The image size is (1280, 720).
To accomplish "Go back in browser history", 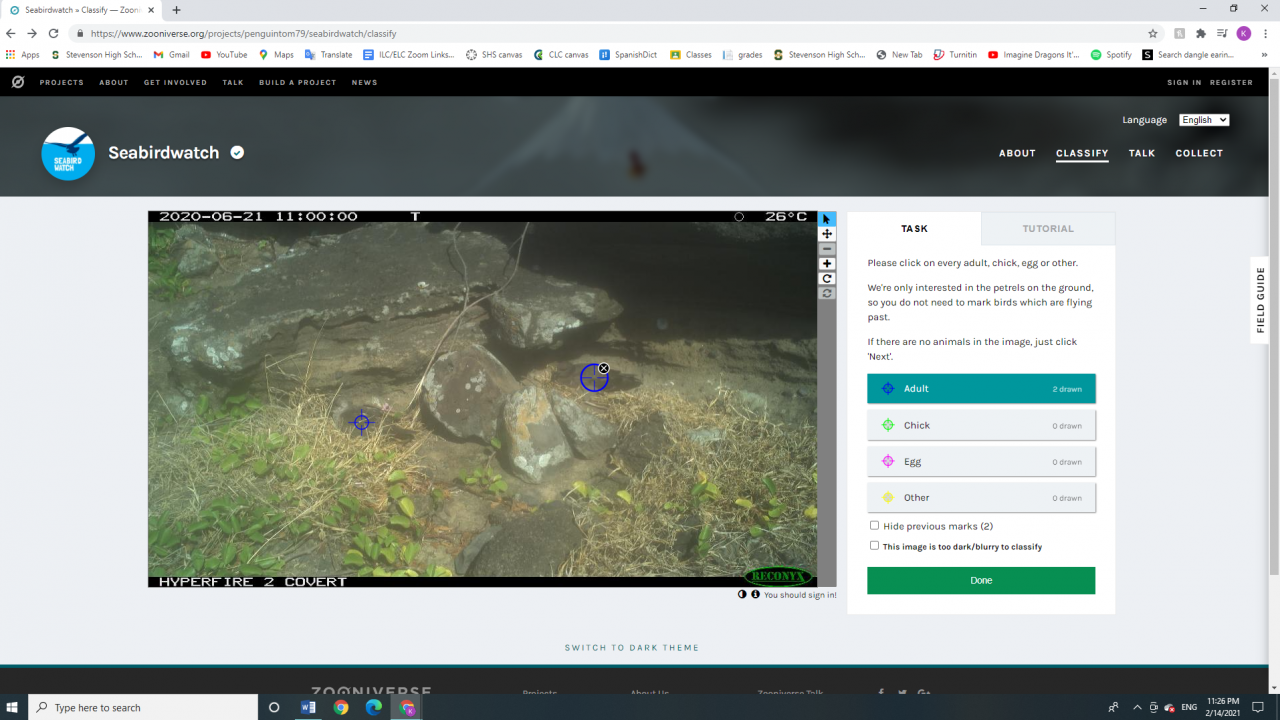I will [x=11, y=33].
